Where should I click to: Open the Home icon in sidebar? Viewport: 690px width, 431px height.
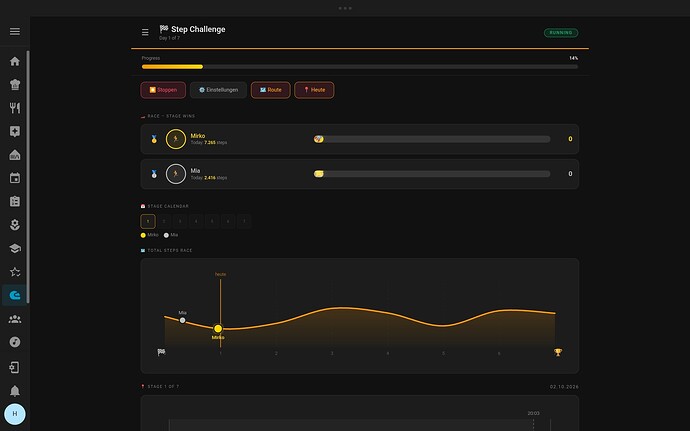(x=15, y=61)
